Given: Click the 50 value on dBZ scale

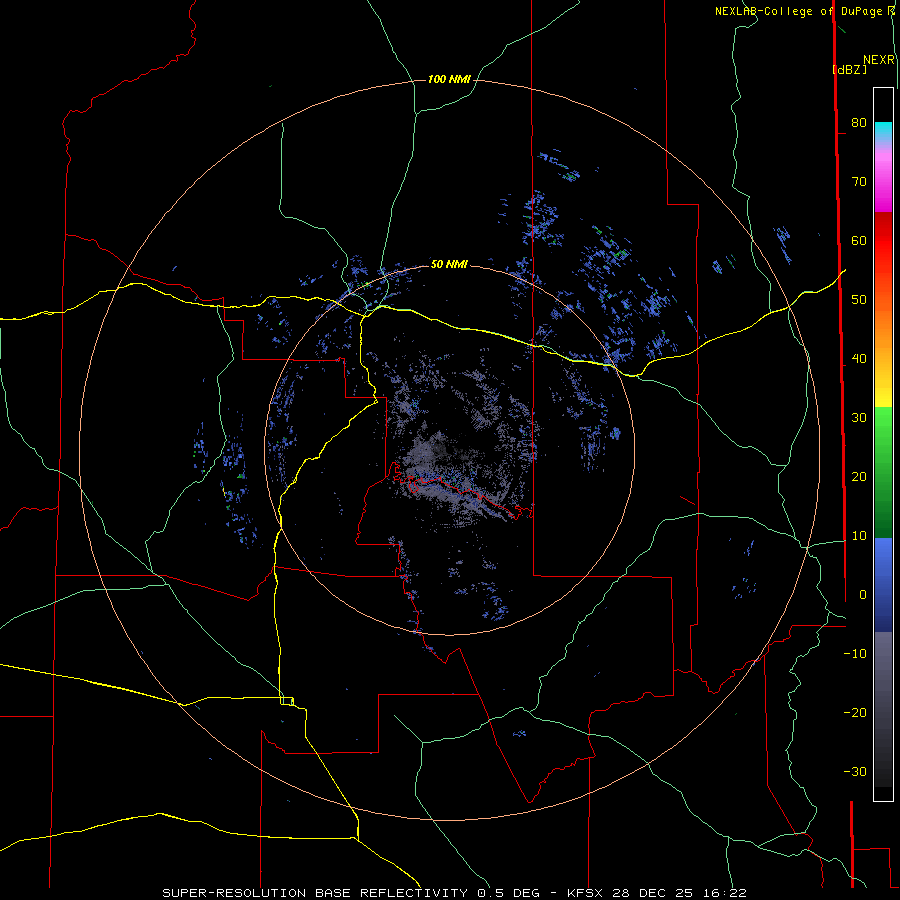Looking at the screenshot, I should point(859,300).
